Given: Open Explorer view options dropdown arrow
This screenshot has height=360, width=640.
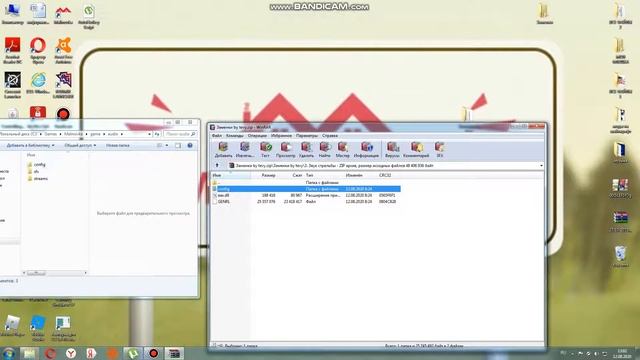Looking at the screenshot, I should [x=167, y=145].
